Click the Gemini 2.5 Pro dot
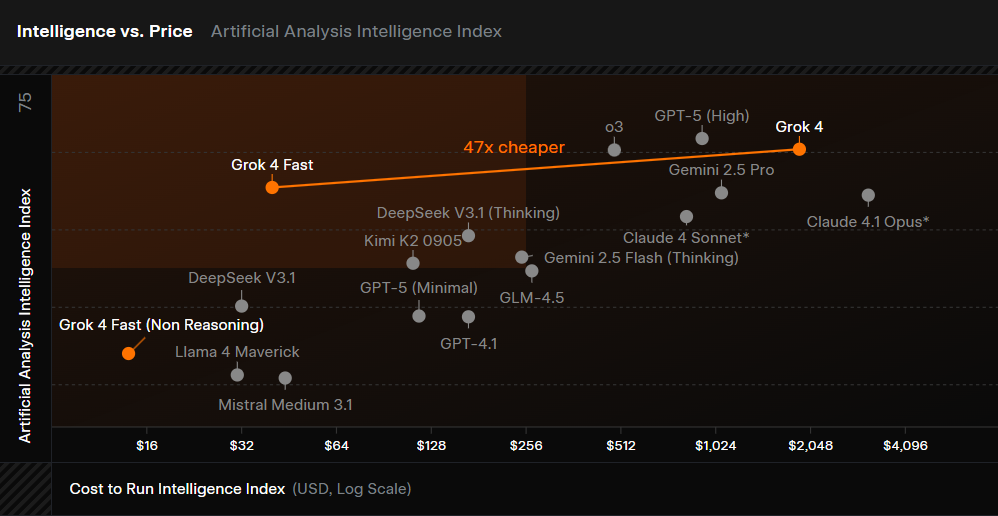The width and height of the screenshot is (998, 516). (x=721, y=192)
